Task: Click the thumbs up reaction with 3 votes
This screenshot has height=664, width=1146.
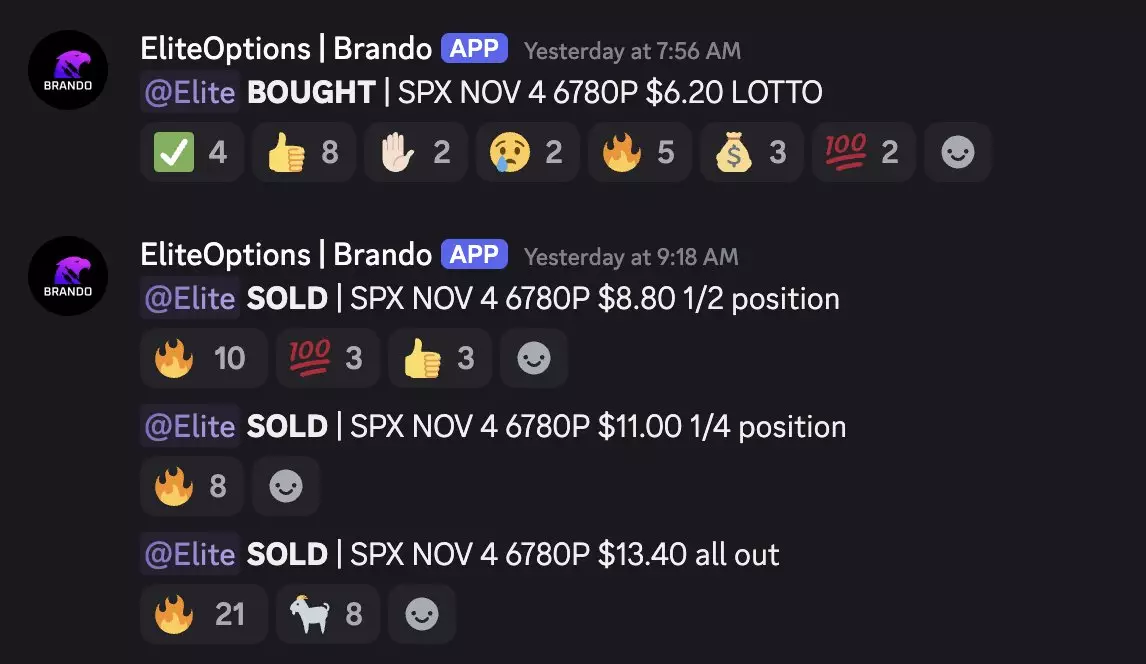Action: [x=438, y=358]
